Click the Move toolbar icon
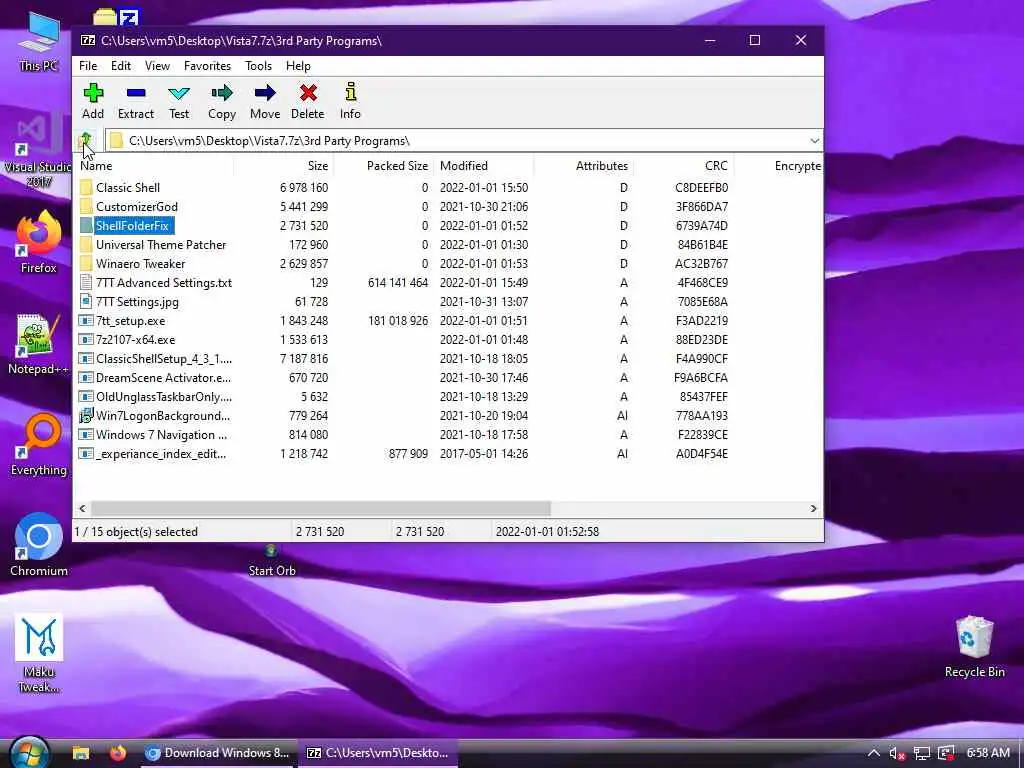This screenshot has height=768, width=1024. point(264,93)
